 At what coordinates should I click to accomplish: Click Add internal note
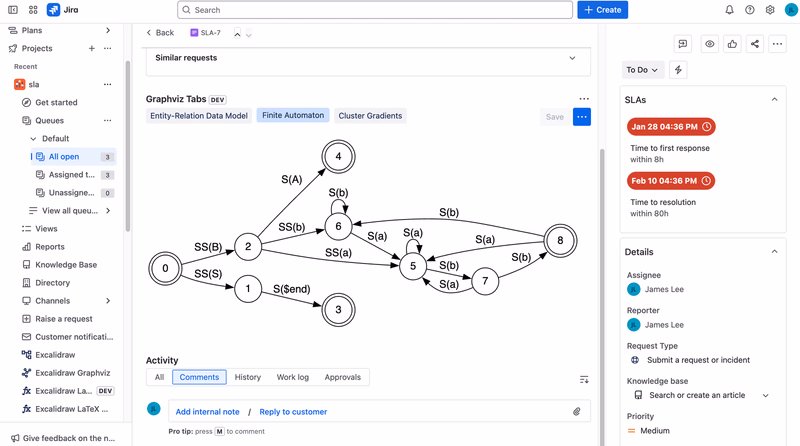click(207, 412)
